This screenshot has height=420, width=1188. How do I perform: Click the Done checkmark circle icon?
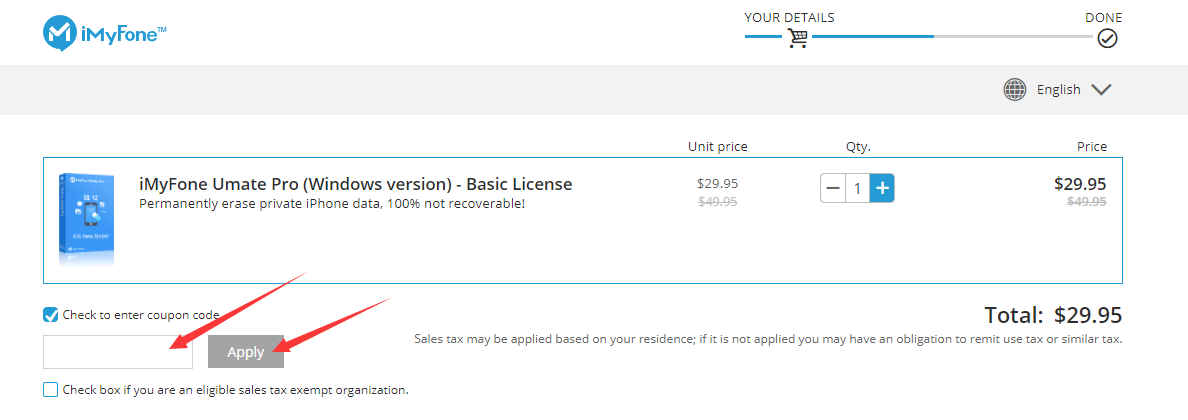click(x=1108, y=38)
